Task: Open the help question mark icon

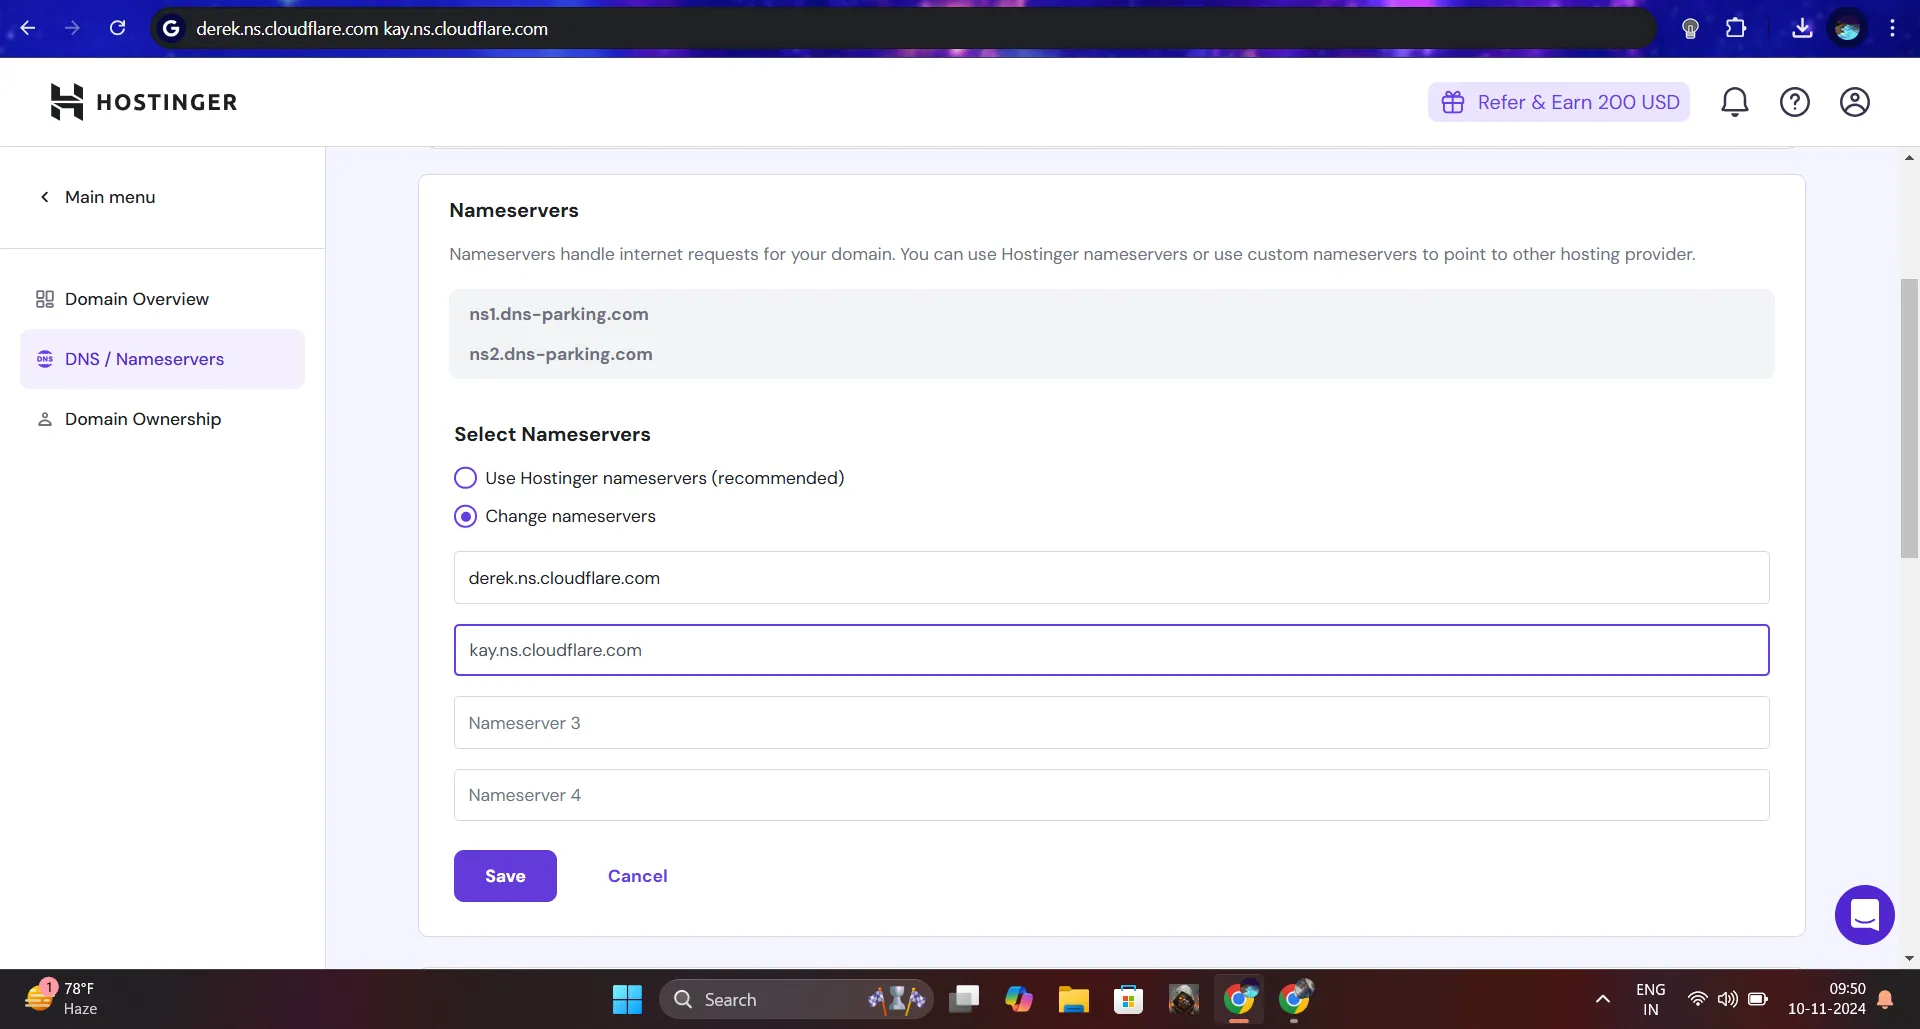Action: point(1795,102)
